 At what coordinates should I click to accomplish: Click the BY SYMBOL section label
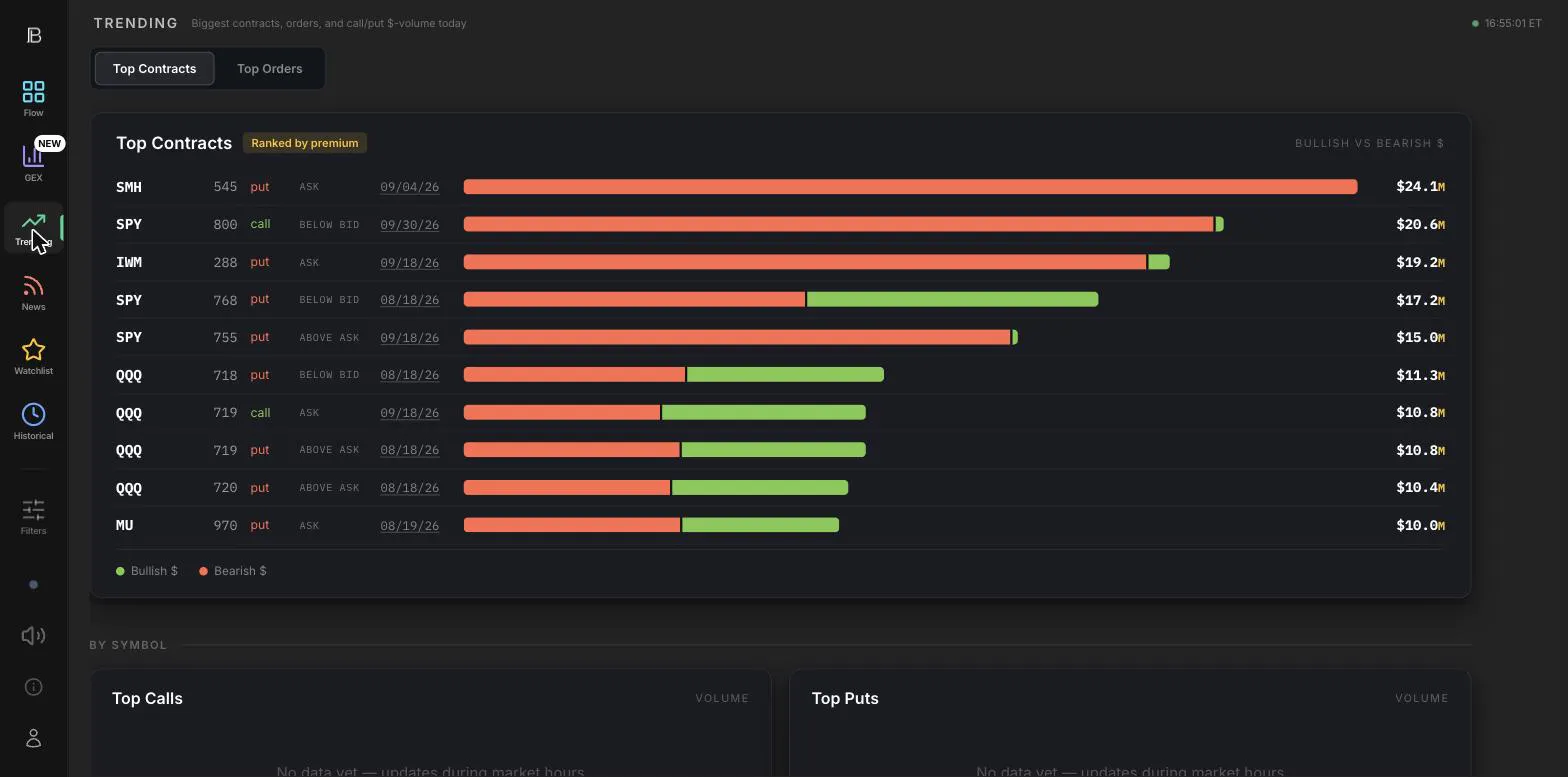pyautogui.click(x=128, y=645)
